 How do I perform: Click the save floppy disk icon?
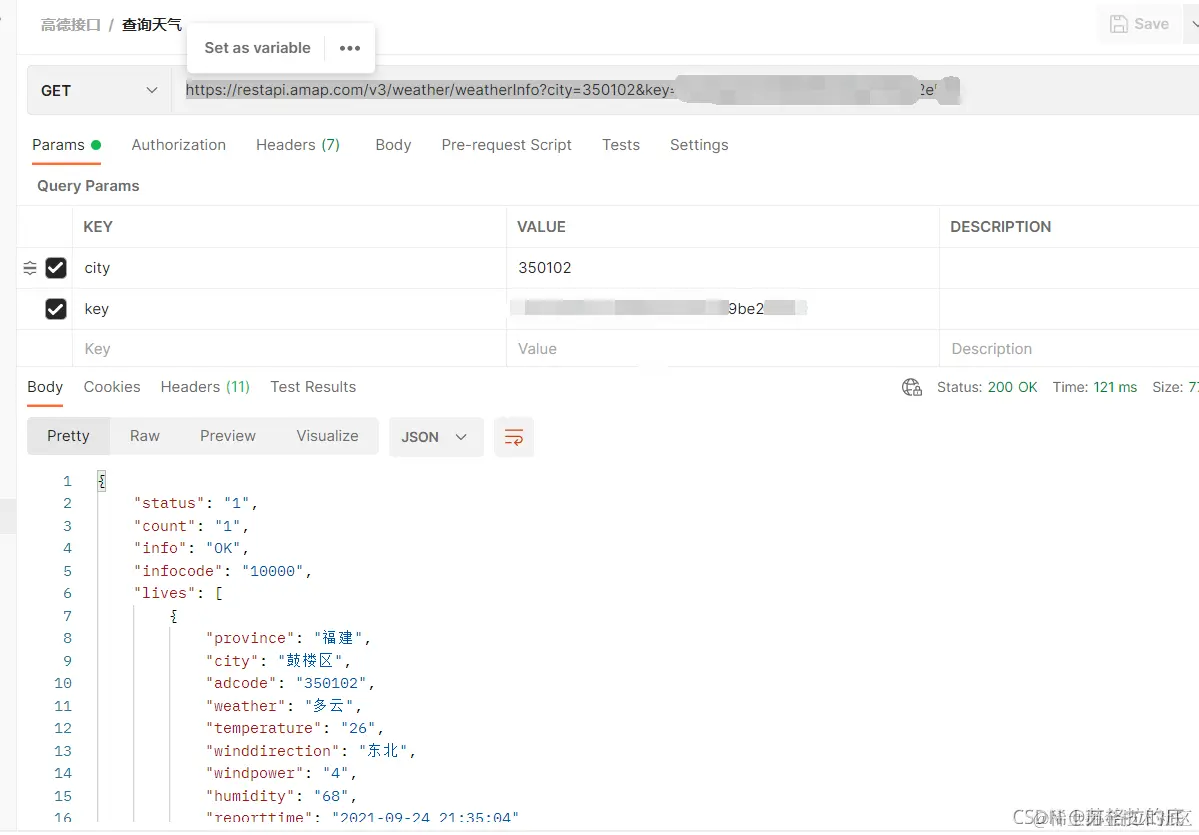(1119, 24)
